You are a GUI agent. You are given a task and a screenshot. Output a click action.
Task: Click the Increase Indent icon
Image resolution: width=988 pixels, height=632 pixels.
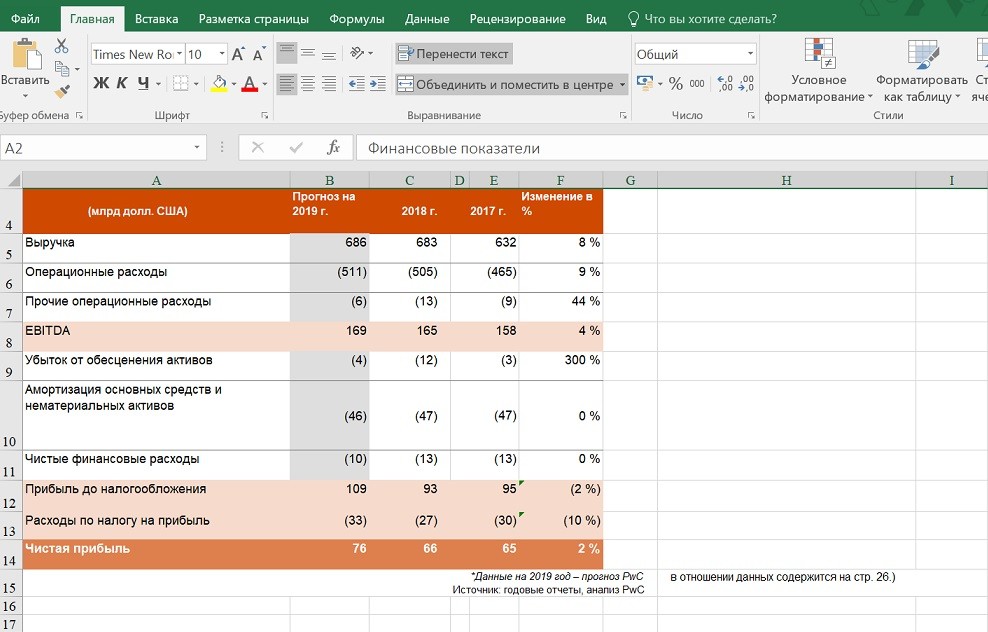click(377, 84)
